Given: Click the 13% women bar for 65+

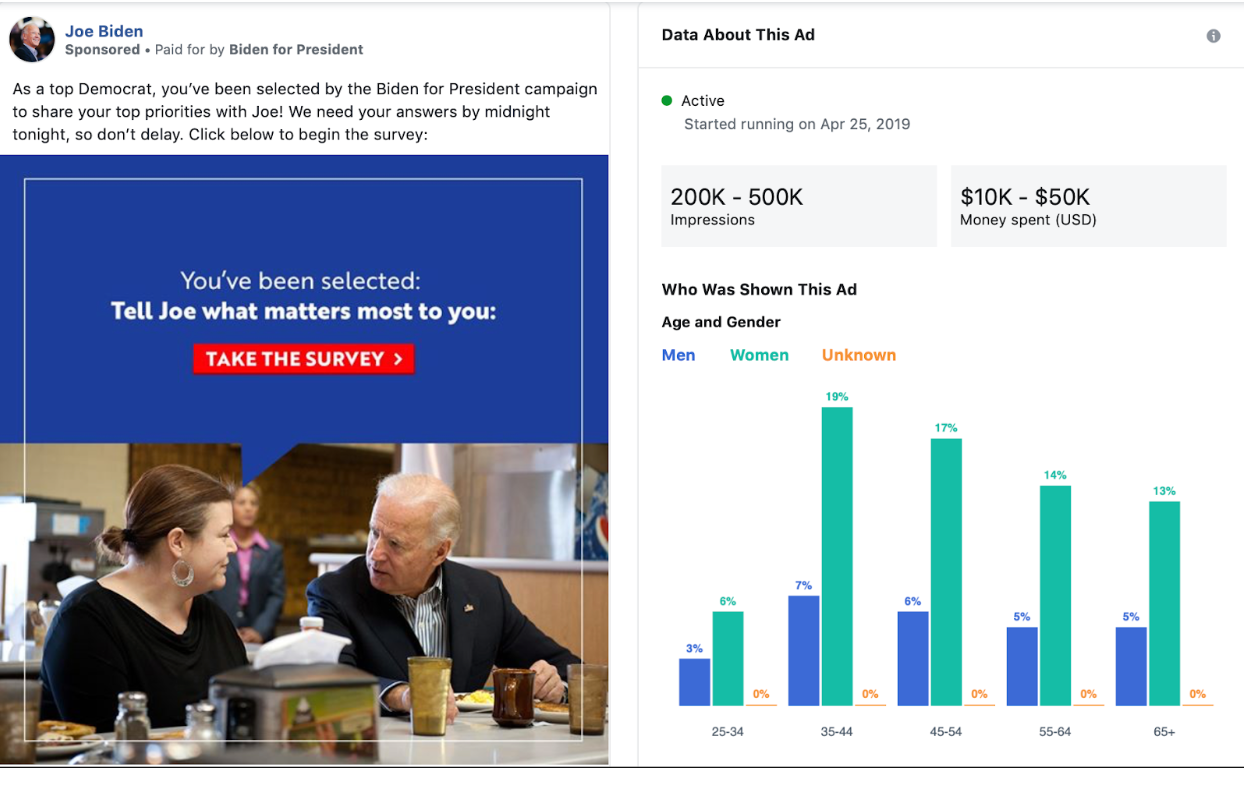Looking at the screenshot, I should [1164, 604].
